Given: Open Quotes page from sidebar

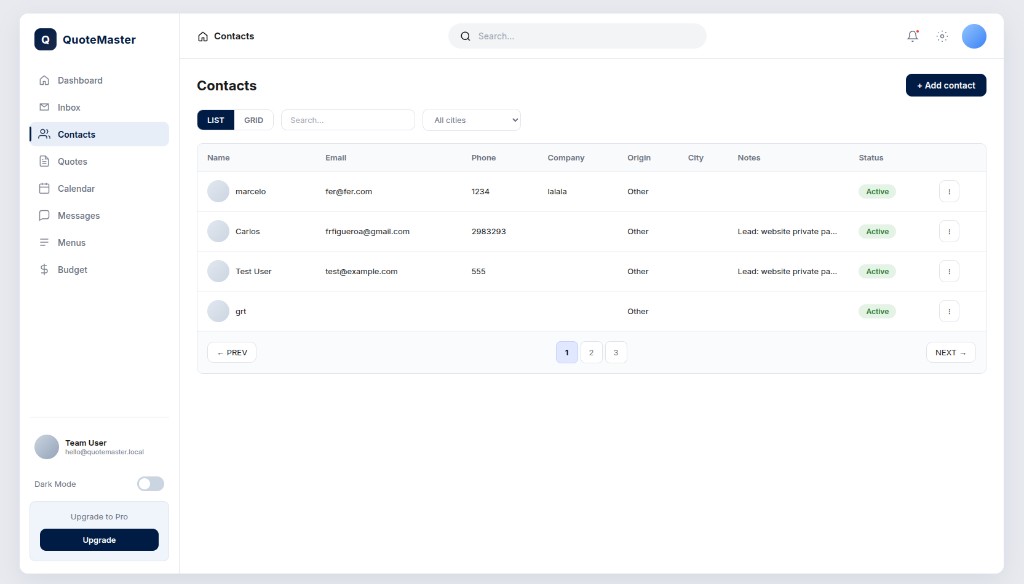Looking at the screenshot, I should [x=72, y=161].
